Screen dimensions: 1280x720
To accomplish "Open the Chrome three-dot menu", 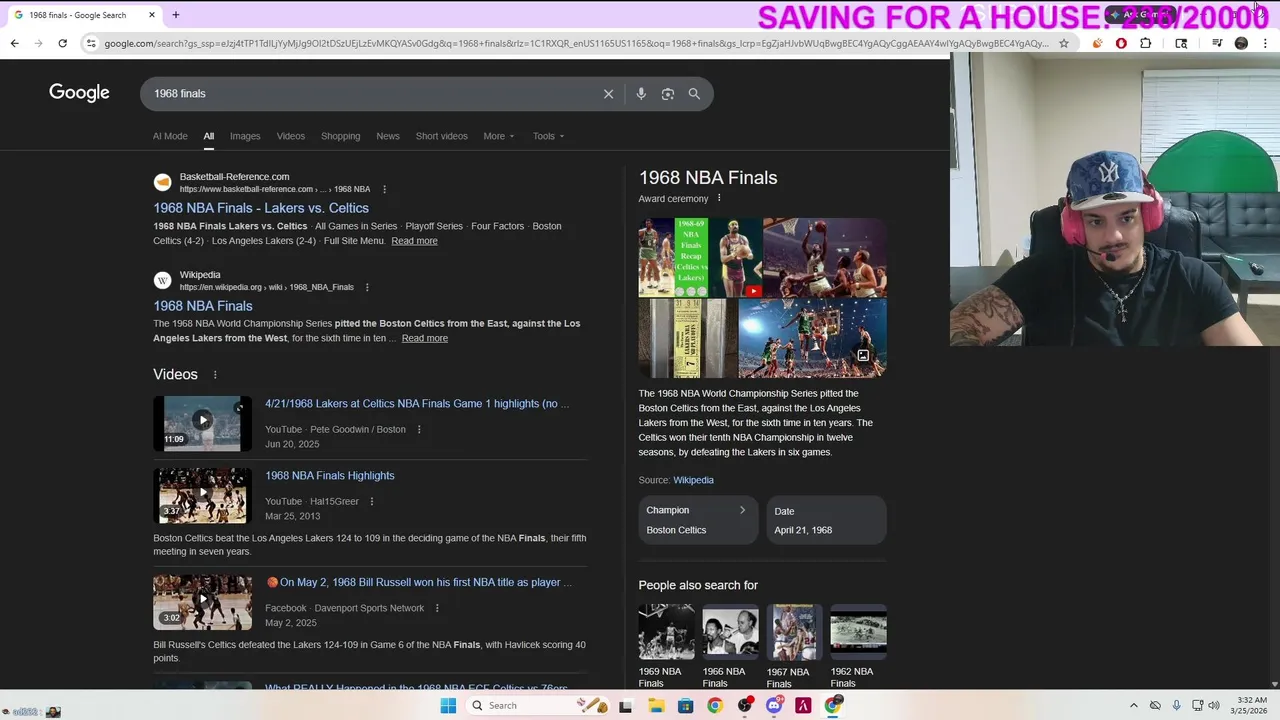I will [x=1266, y=43].
